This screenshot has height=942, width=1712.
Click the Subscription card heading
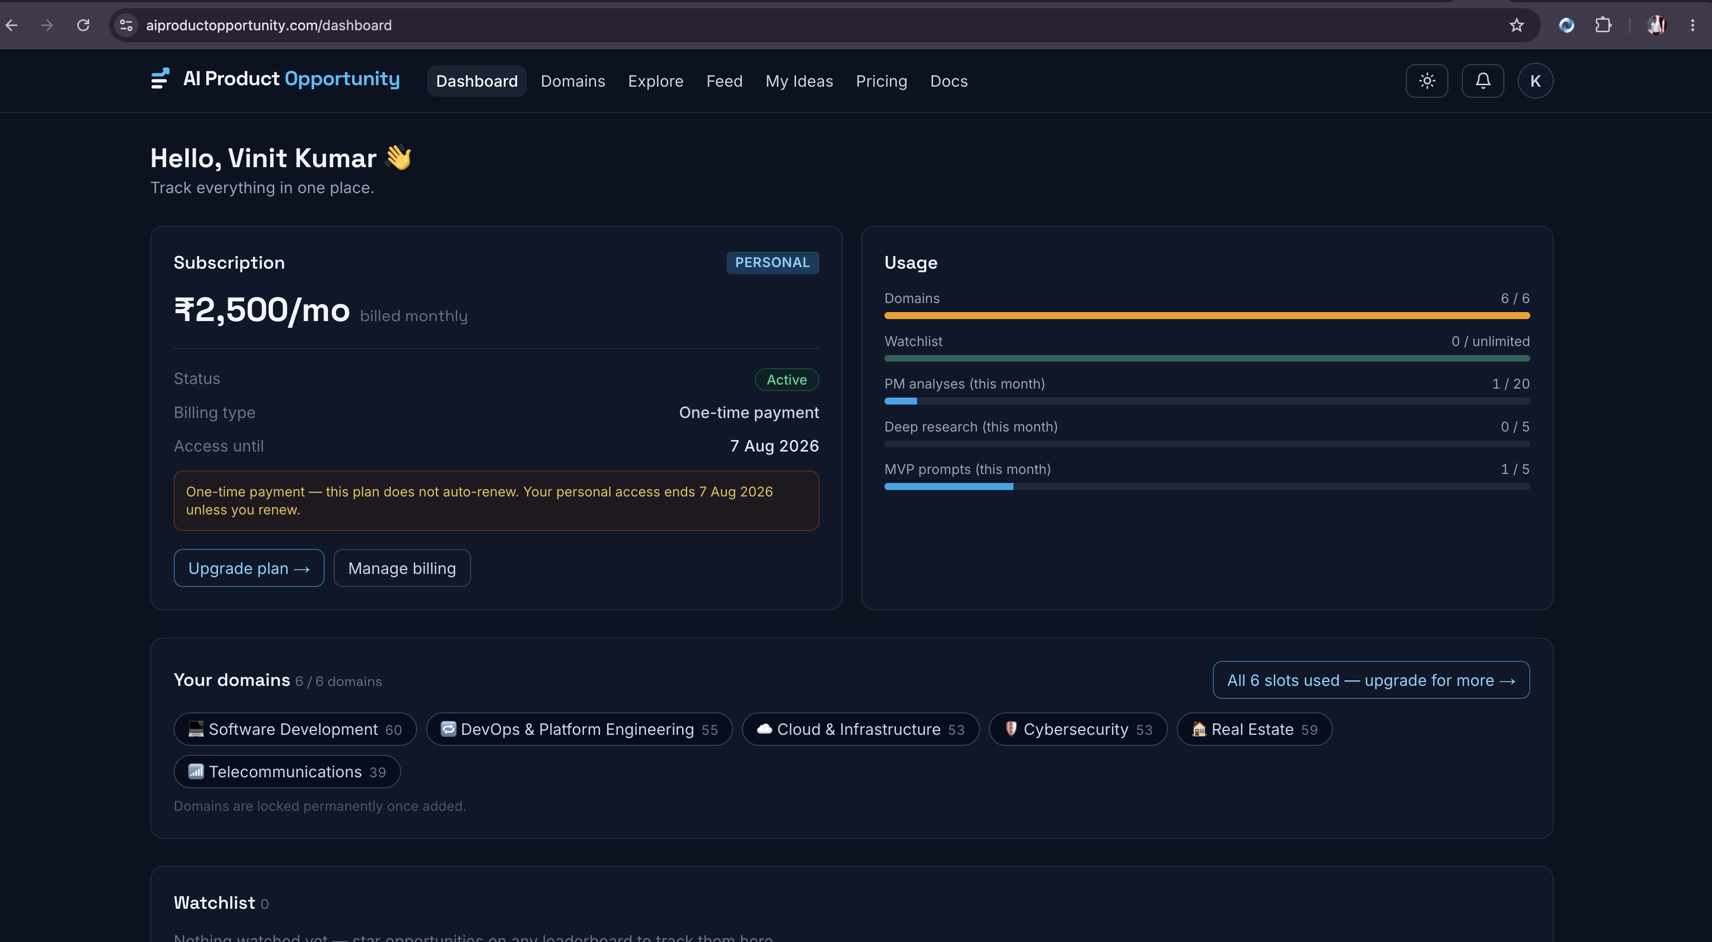coord(229,263)
